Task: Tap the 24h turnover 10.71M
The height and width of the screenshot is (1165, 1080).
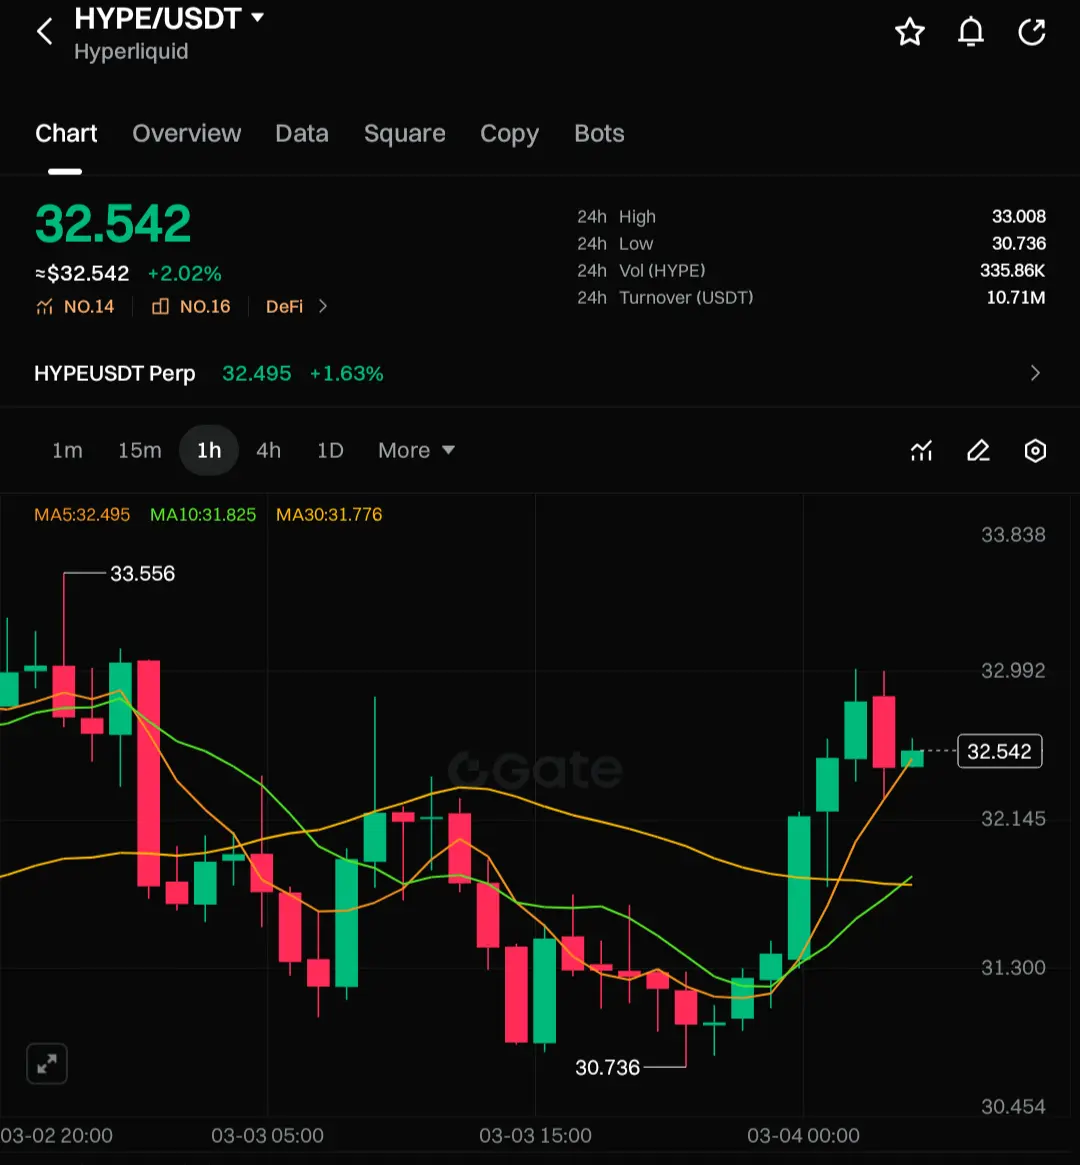Action: coord(1015,297)
